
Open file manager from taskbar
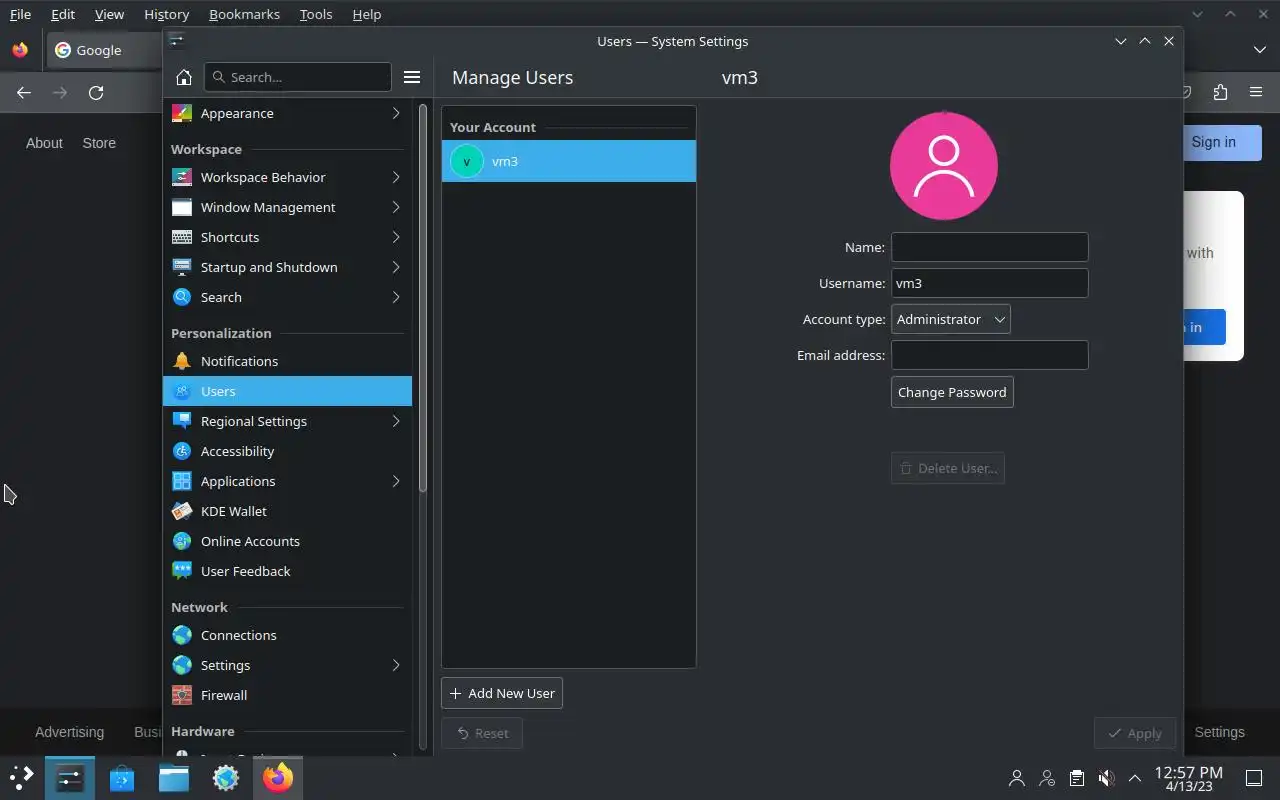point(174,777)
